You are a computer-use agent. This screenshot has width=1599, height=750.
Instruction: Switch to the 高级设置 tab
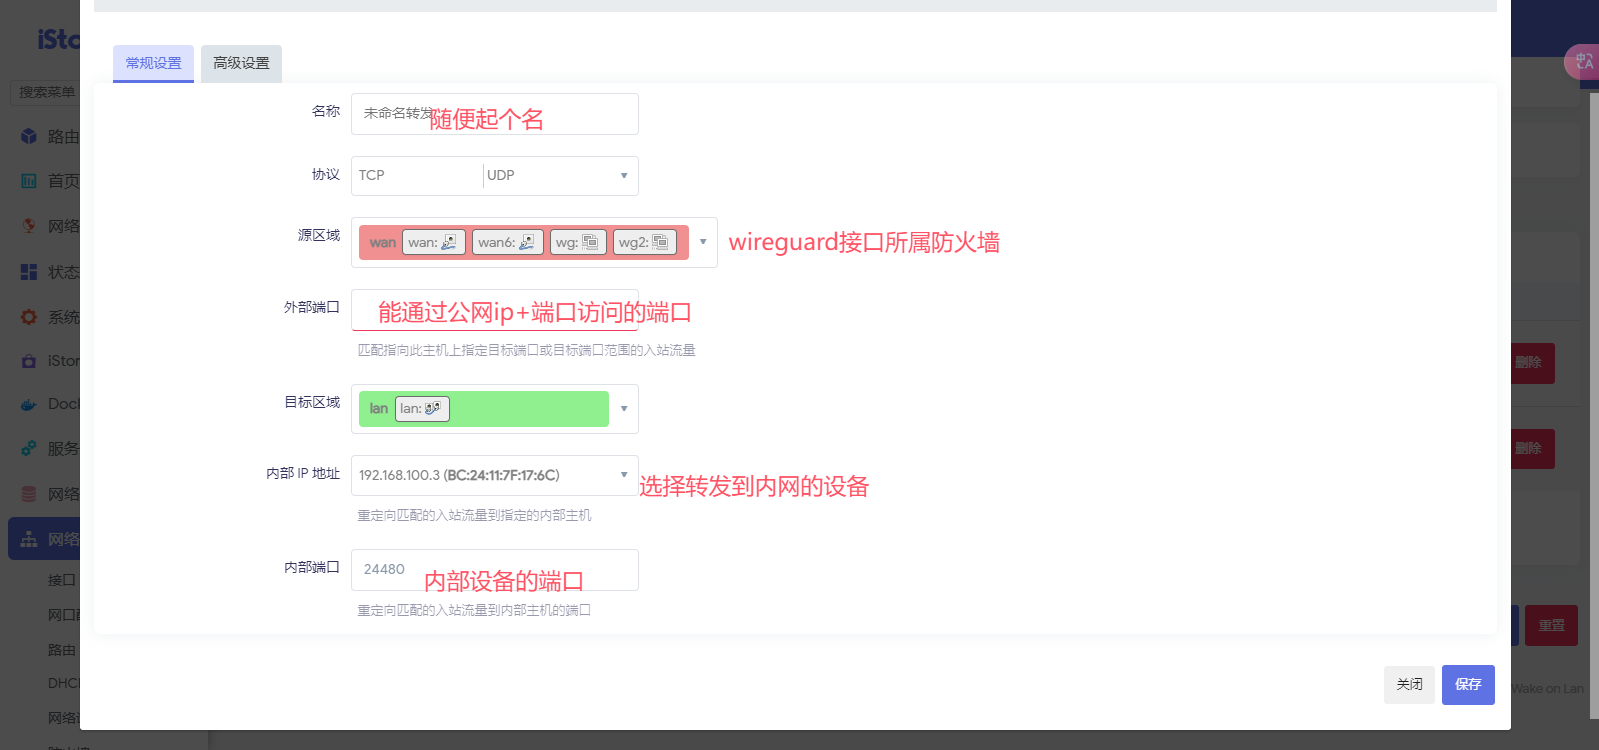[x=241, y=63]
